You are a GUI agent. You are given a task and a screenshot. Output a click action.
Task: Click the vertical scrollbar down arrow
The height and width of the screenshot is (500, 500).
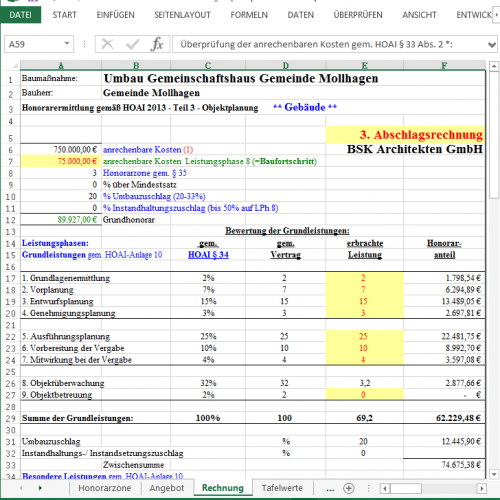click(494, 474)
